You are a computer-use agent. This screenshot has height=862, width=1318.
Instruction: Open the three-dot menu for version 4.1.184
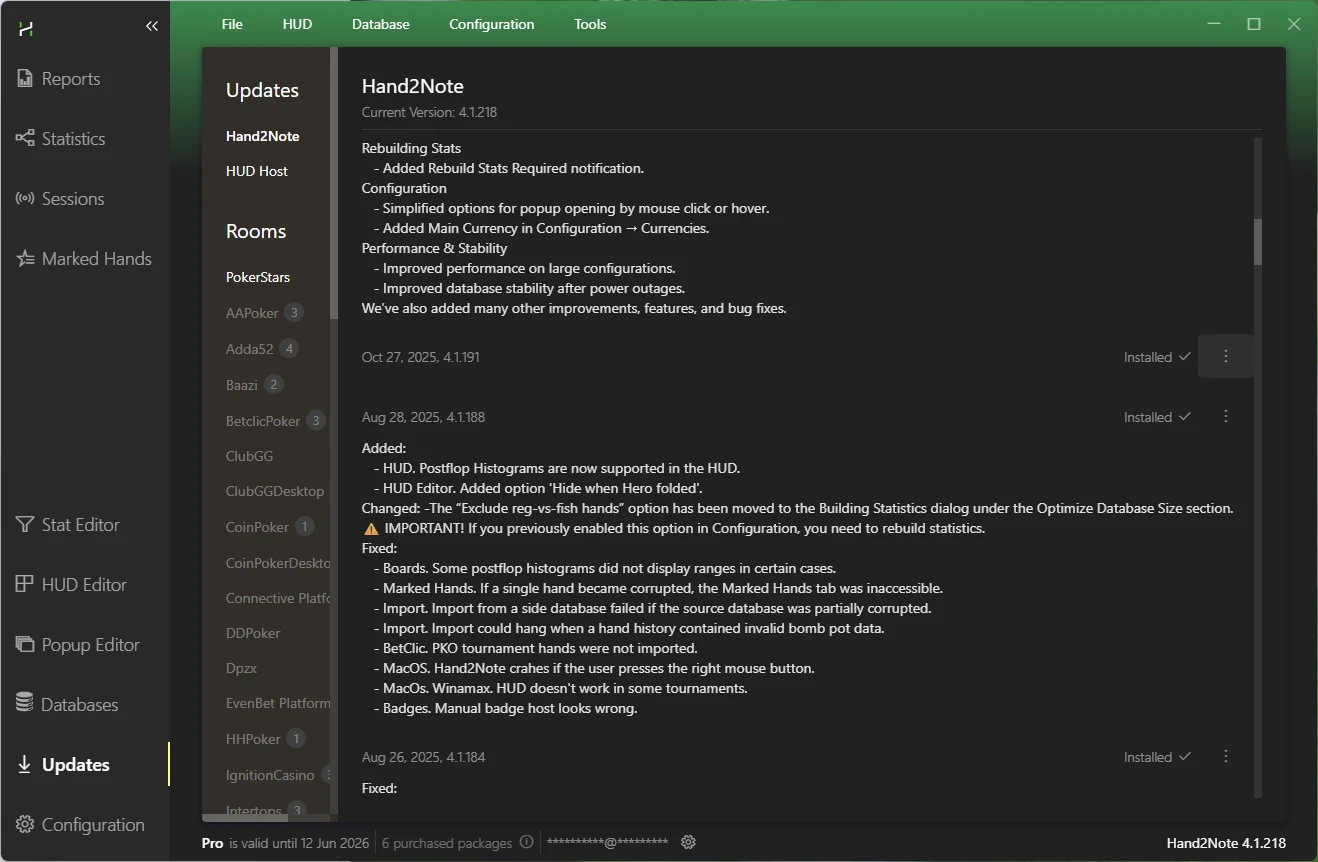(x=1226, y=757)
